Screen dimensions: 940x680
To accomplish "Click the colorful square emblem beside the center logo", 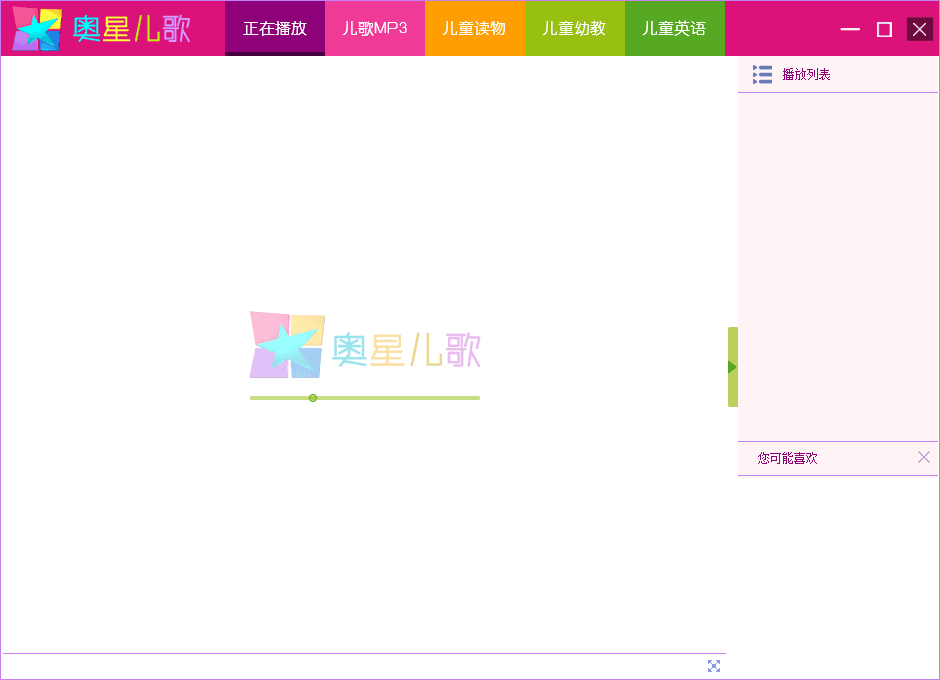I will [x=286, y=346].
